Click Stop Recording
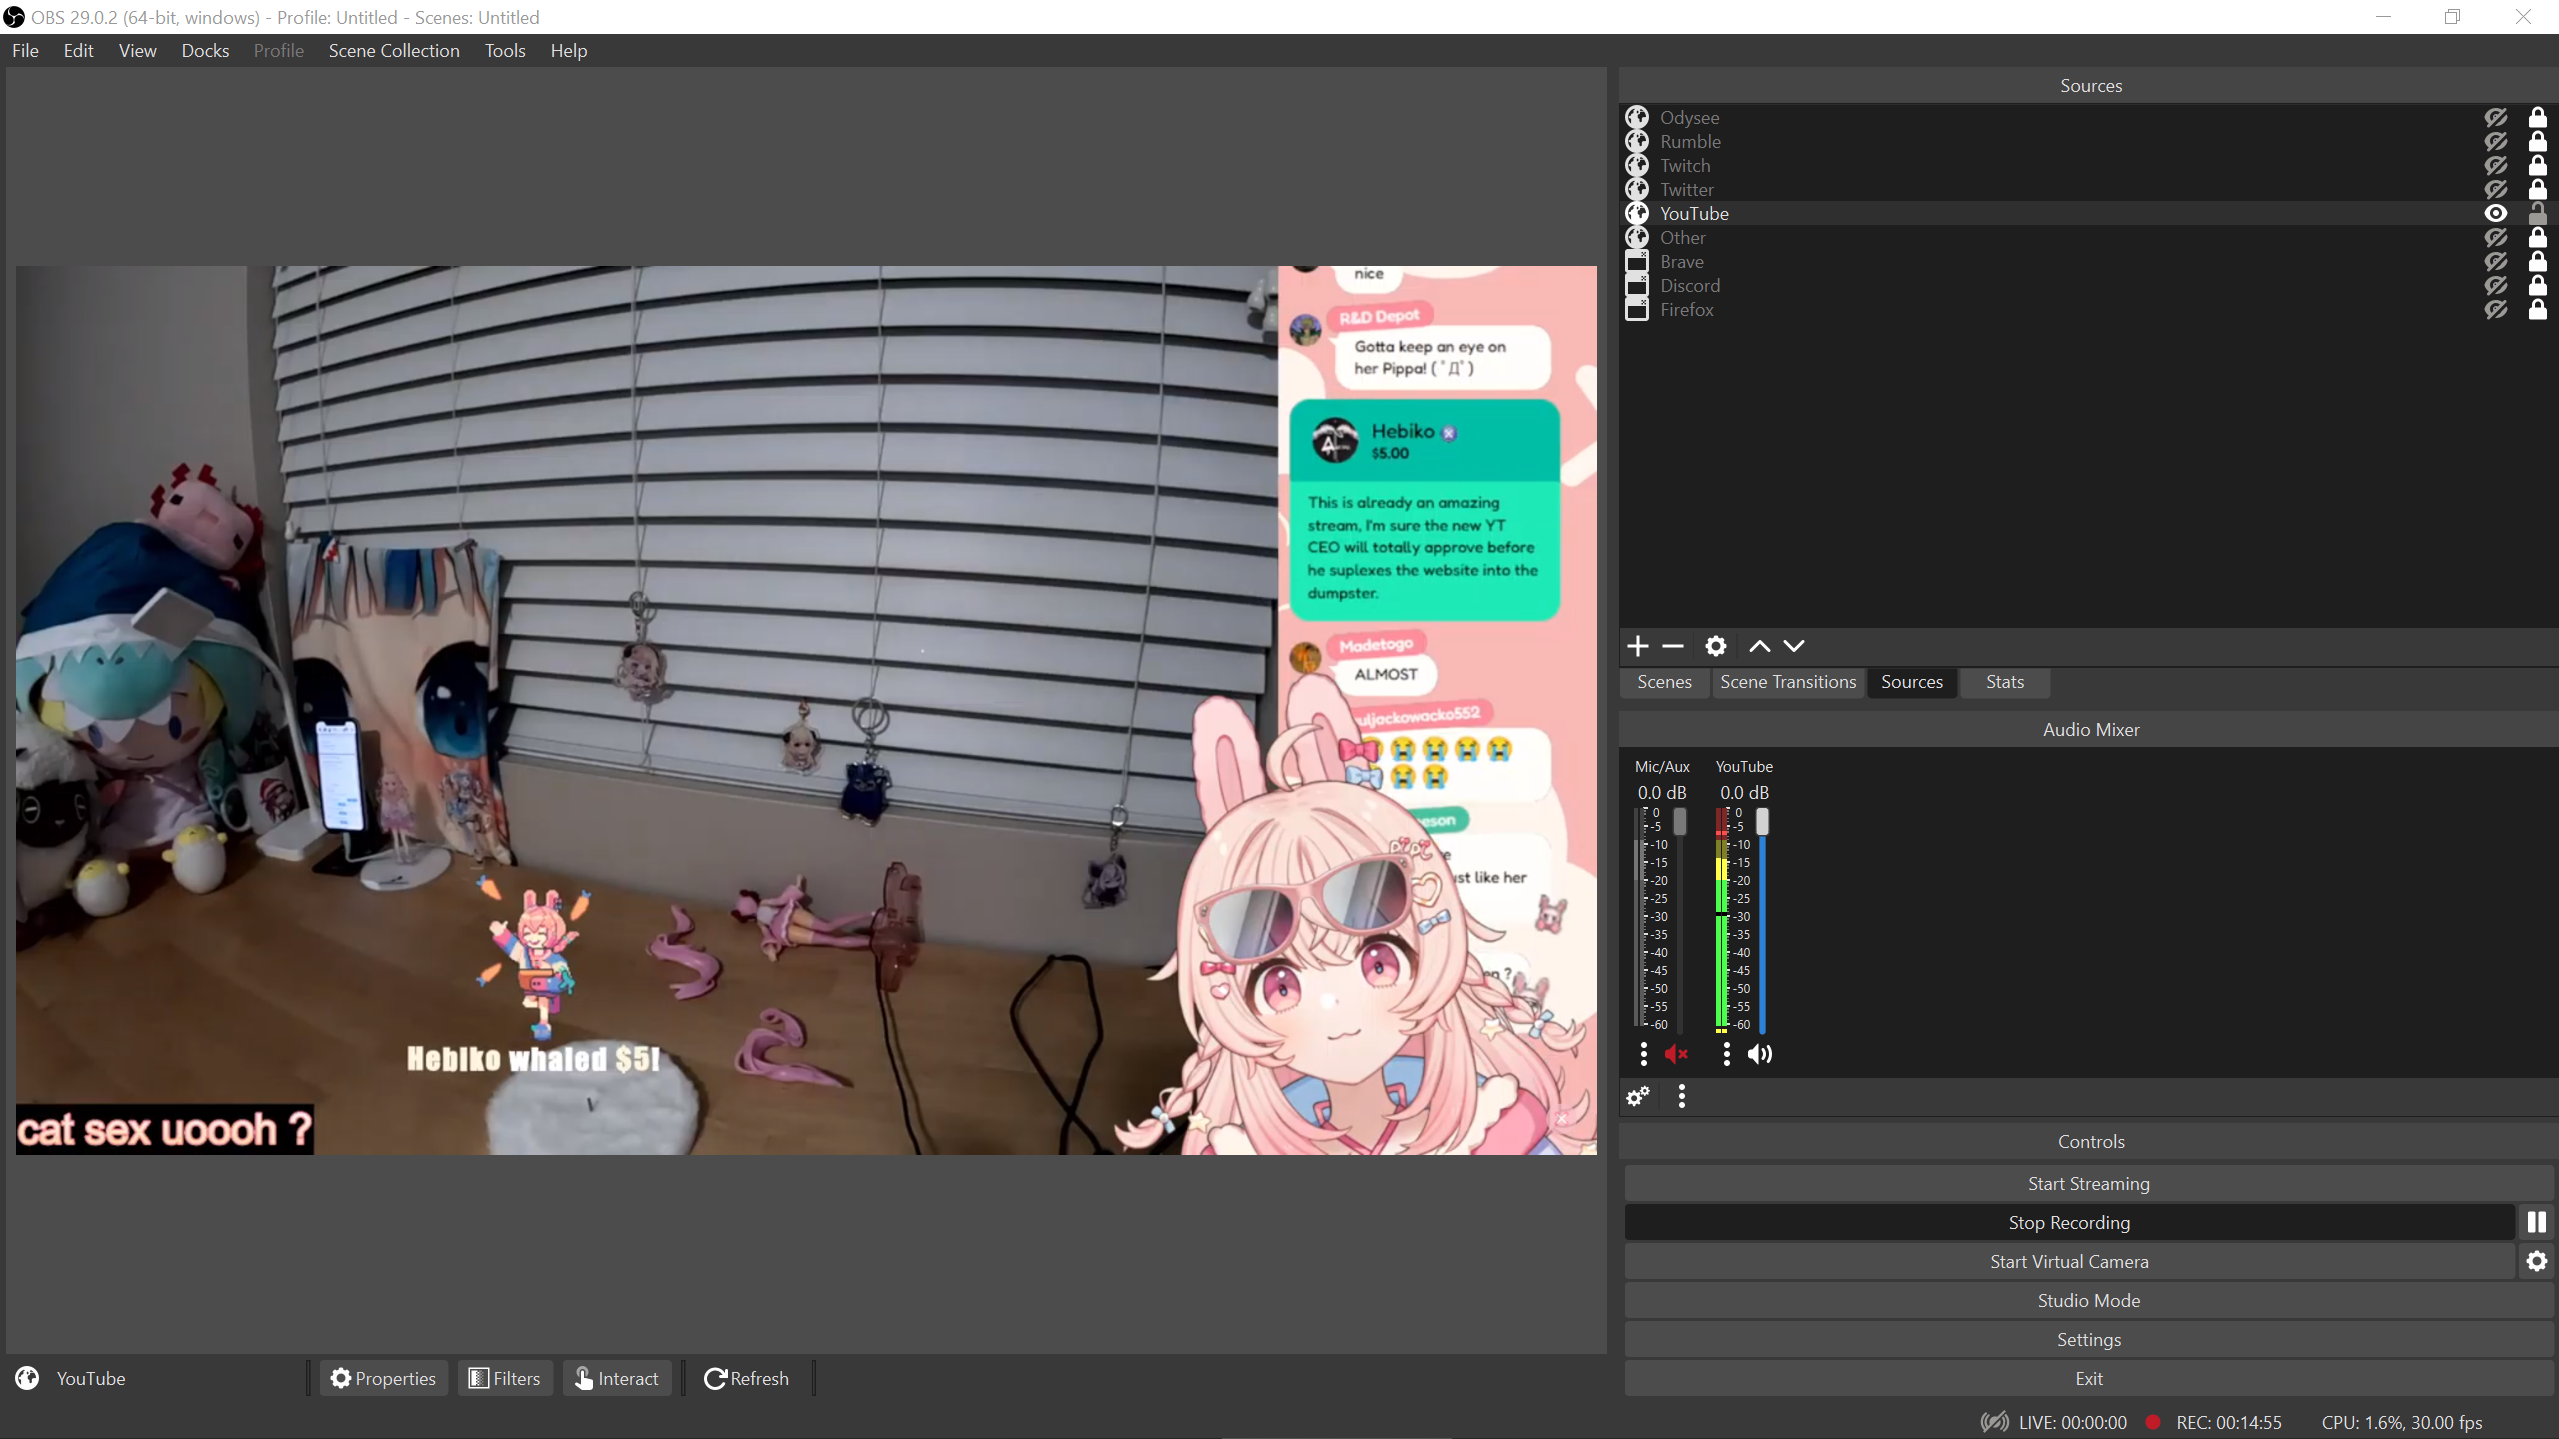This screenshot has height=1439, width=2559. (x=2069, y=1222)
